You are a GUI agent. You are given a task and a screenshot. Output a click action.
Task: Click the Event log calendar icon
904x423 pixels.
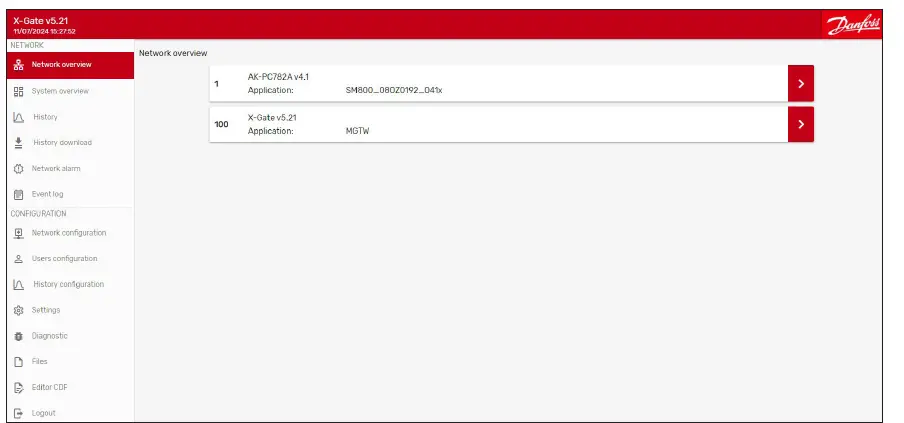click(x=18, y=195)
